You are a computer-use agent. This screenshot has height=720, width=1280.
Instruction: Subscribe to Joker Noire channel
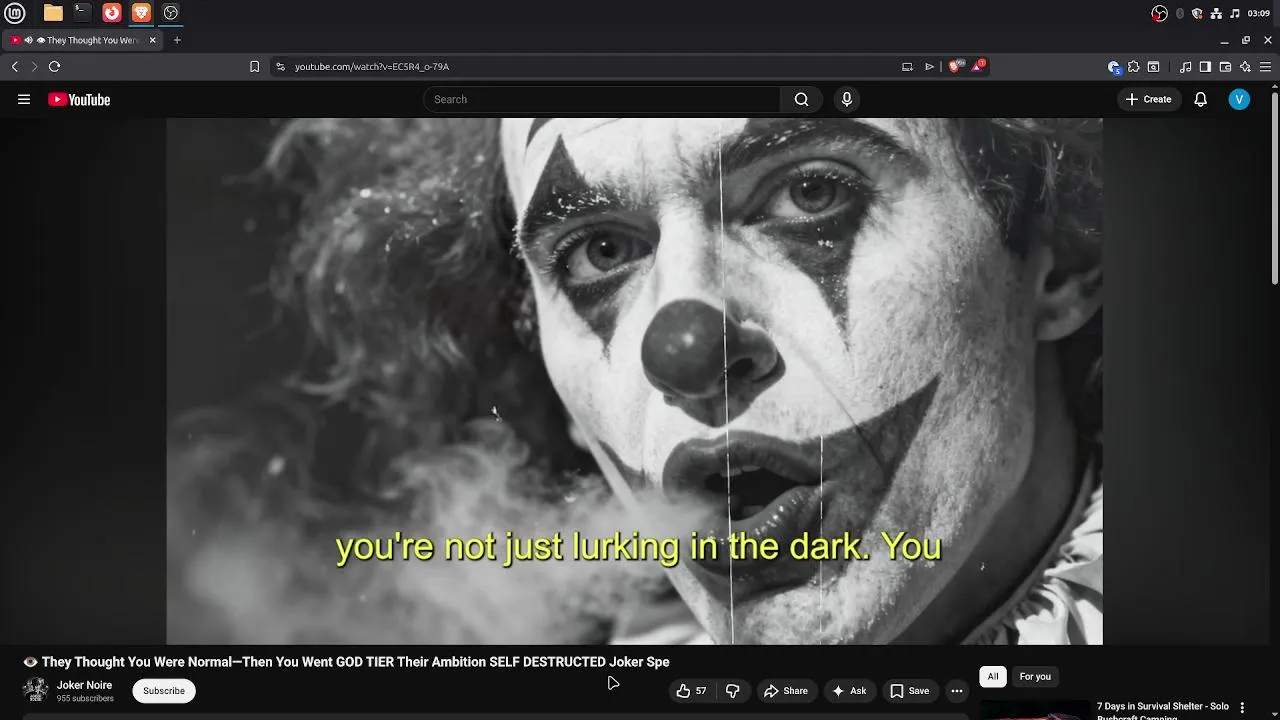(164, 691)
